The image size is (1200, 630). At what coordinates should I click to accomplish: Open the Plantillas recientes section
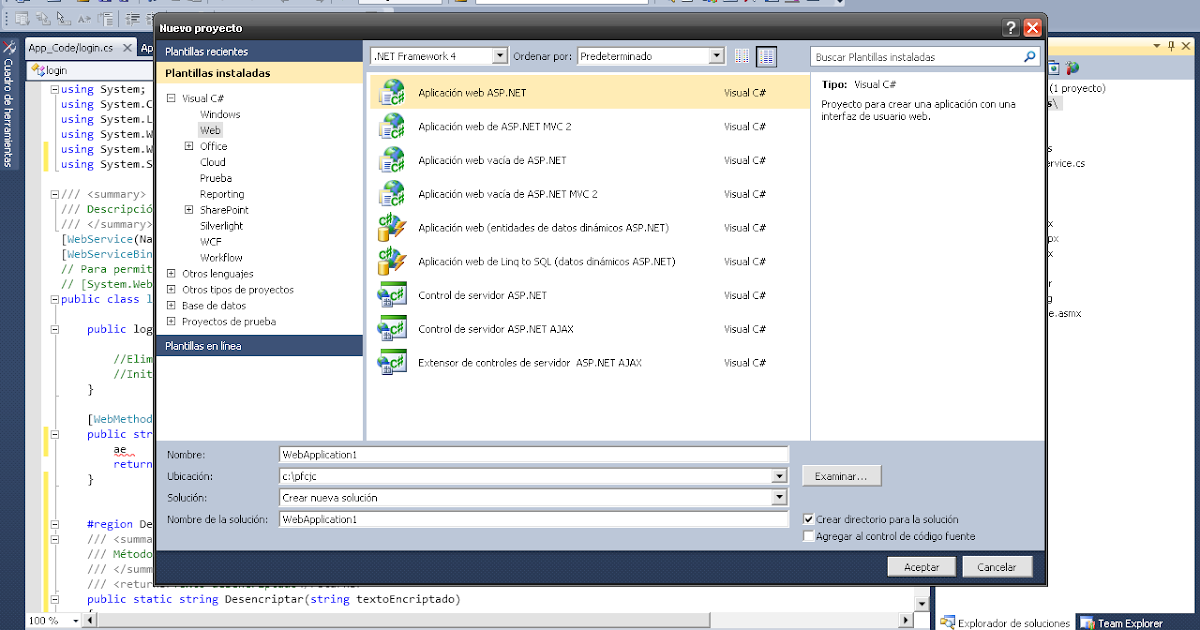click(259, 51)
